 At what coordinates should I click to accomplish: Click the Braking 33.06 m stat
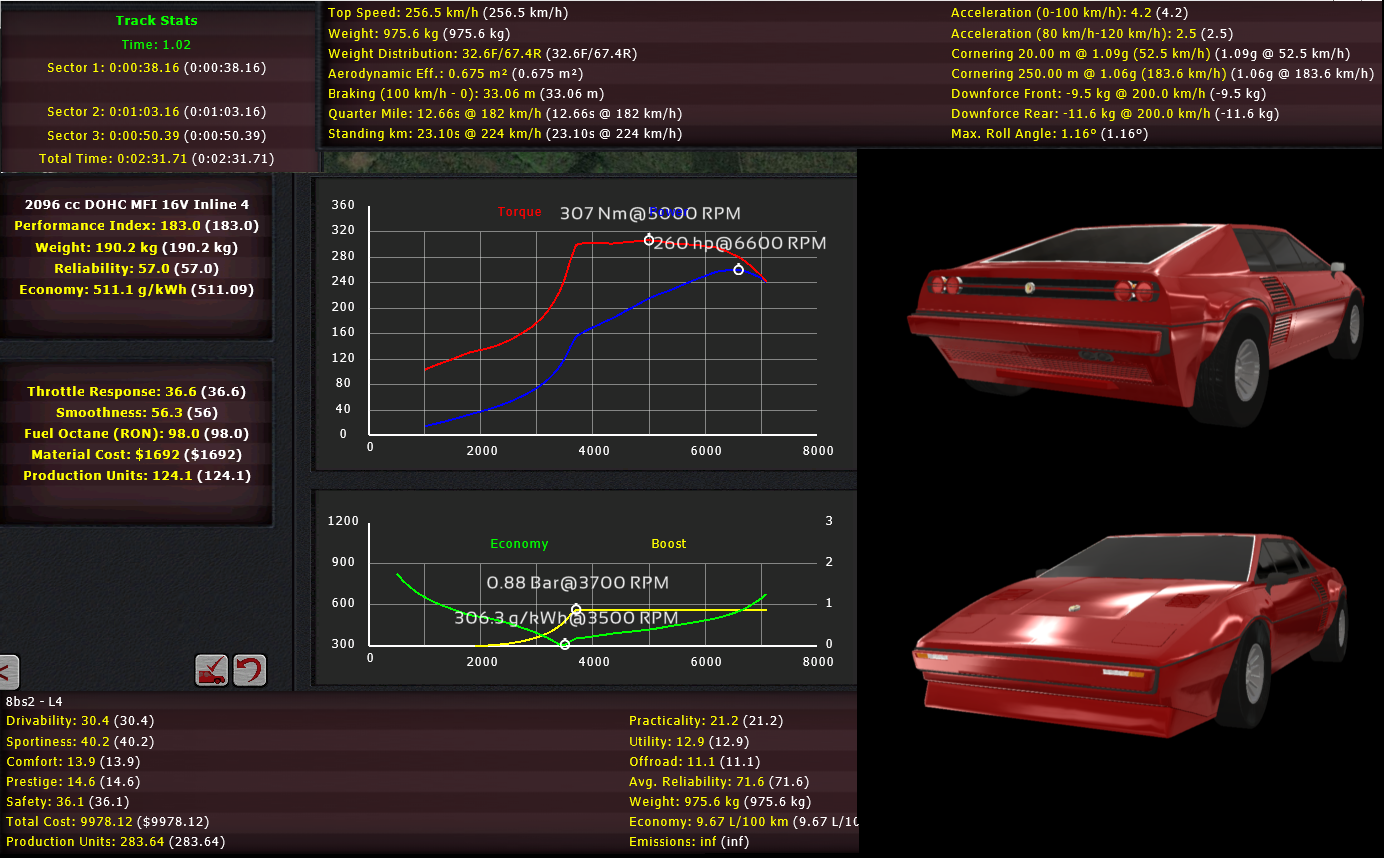click(x=466, y=93)
